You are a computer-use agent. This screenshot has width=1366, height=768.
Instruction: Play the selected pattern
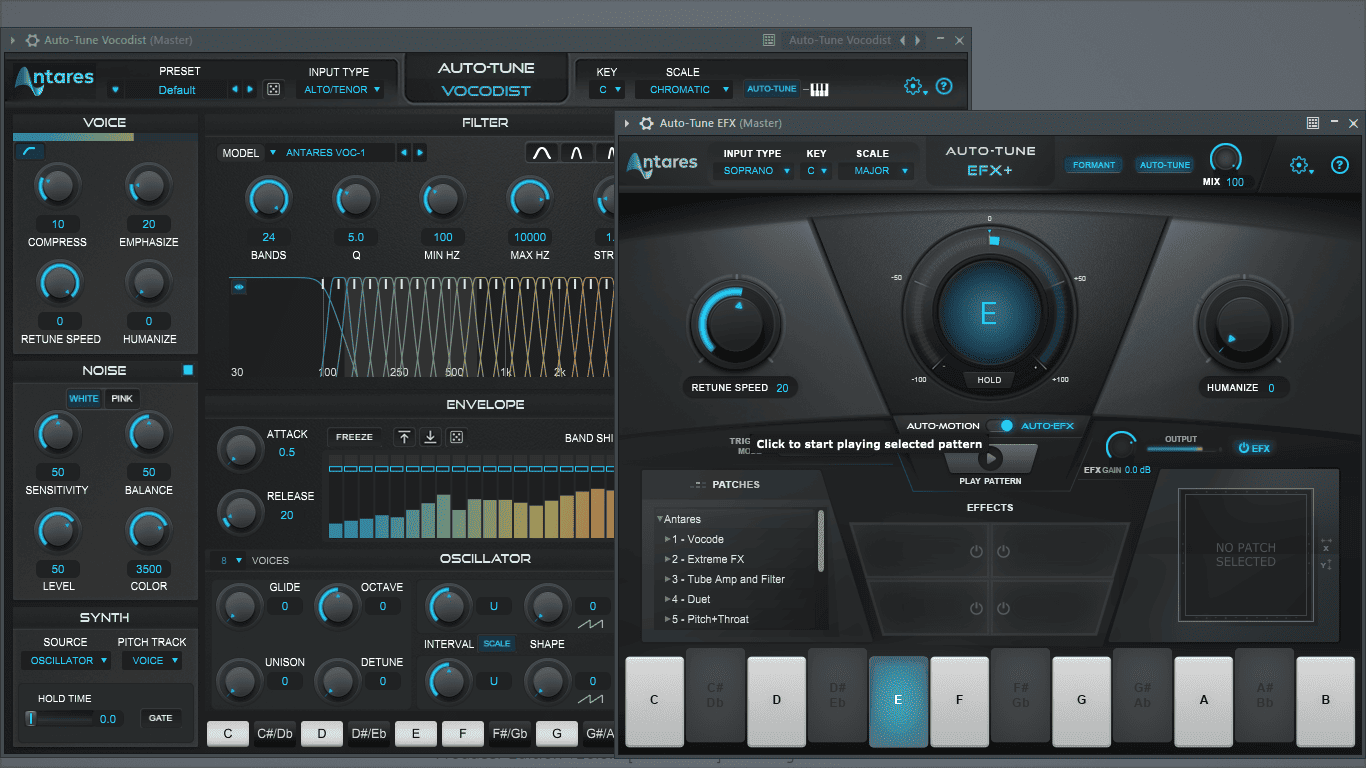coord(990,458)
